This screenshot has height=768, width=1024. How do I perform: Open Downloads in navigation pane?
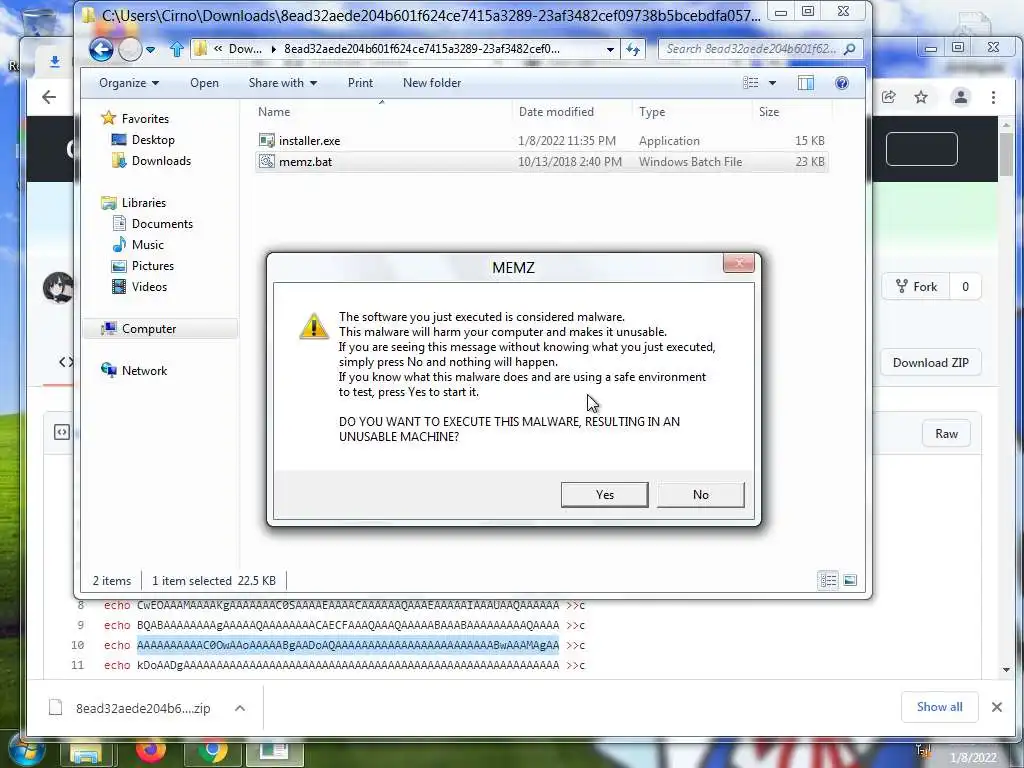(161, 161)
